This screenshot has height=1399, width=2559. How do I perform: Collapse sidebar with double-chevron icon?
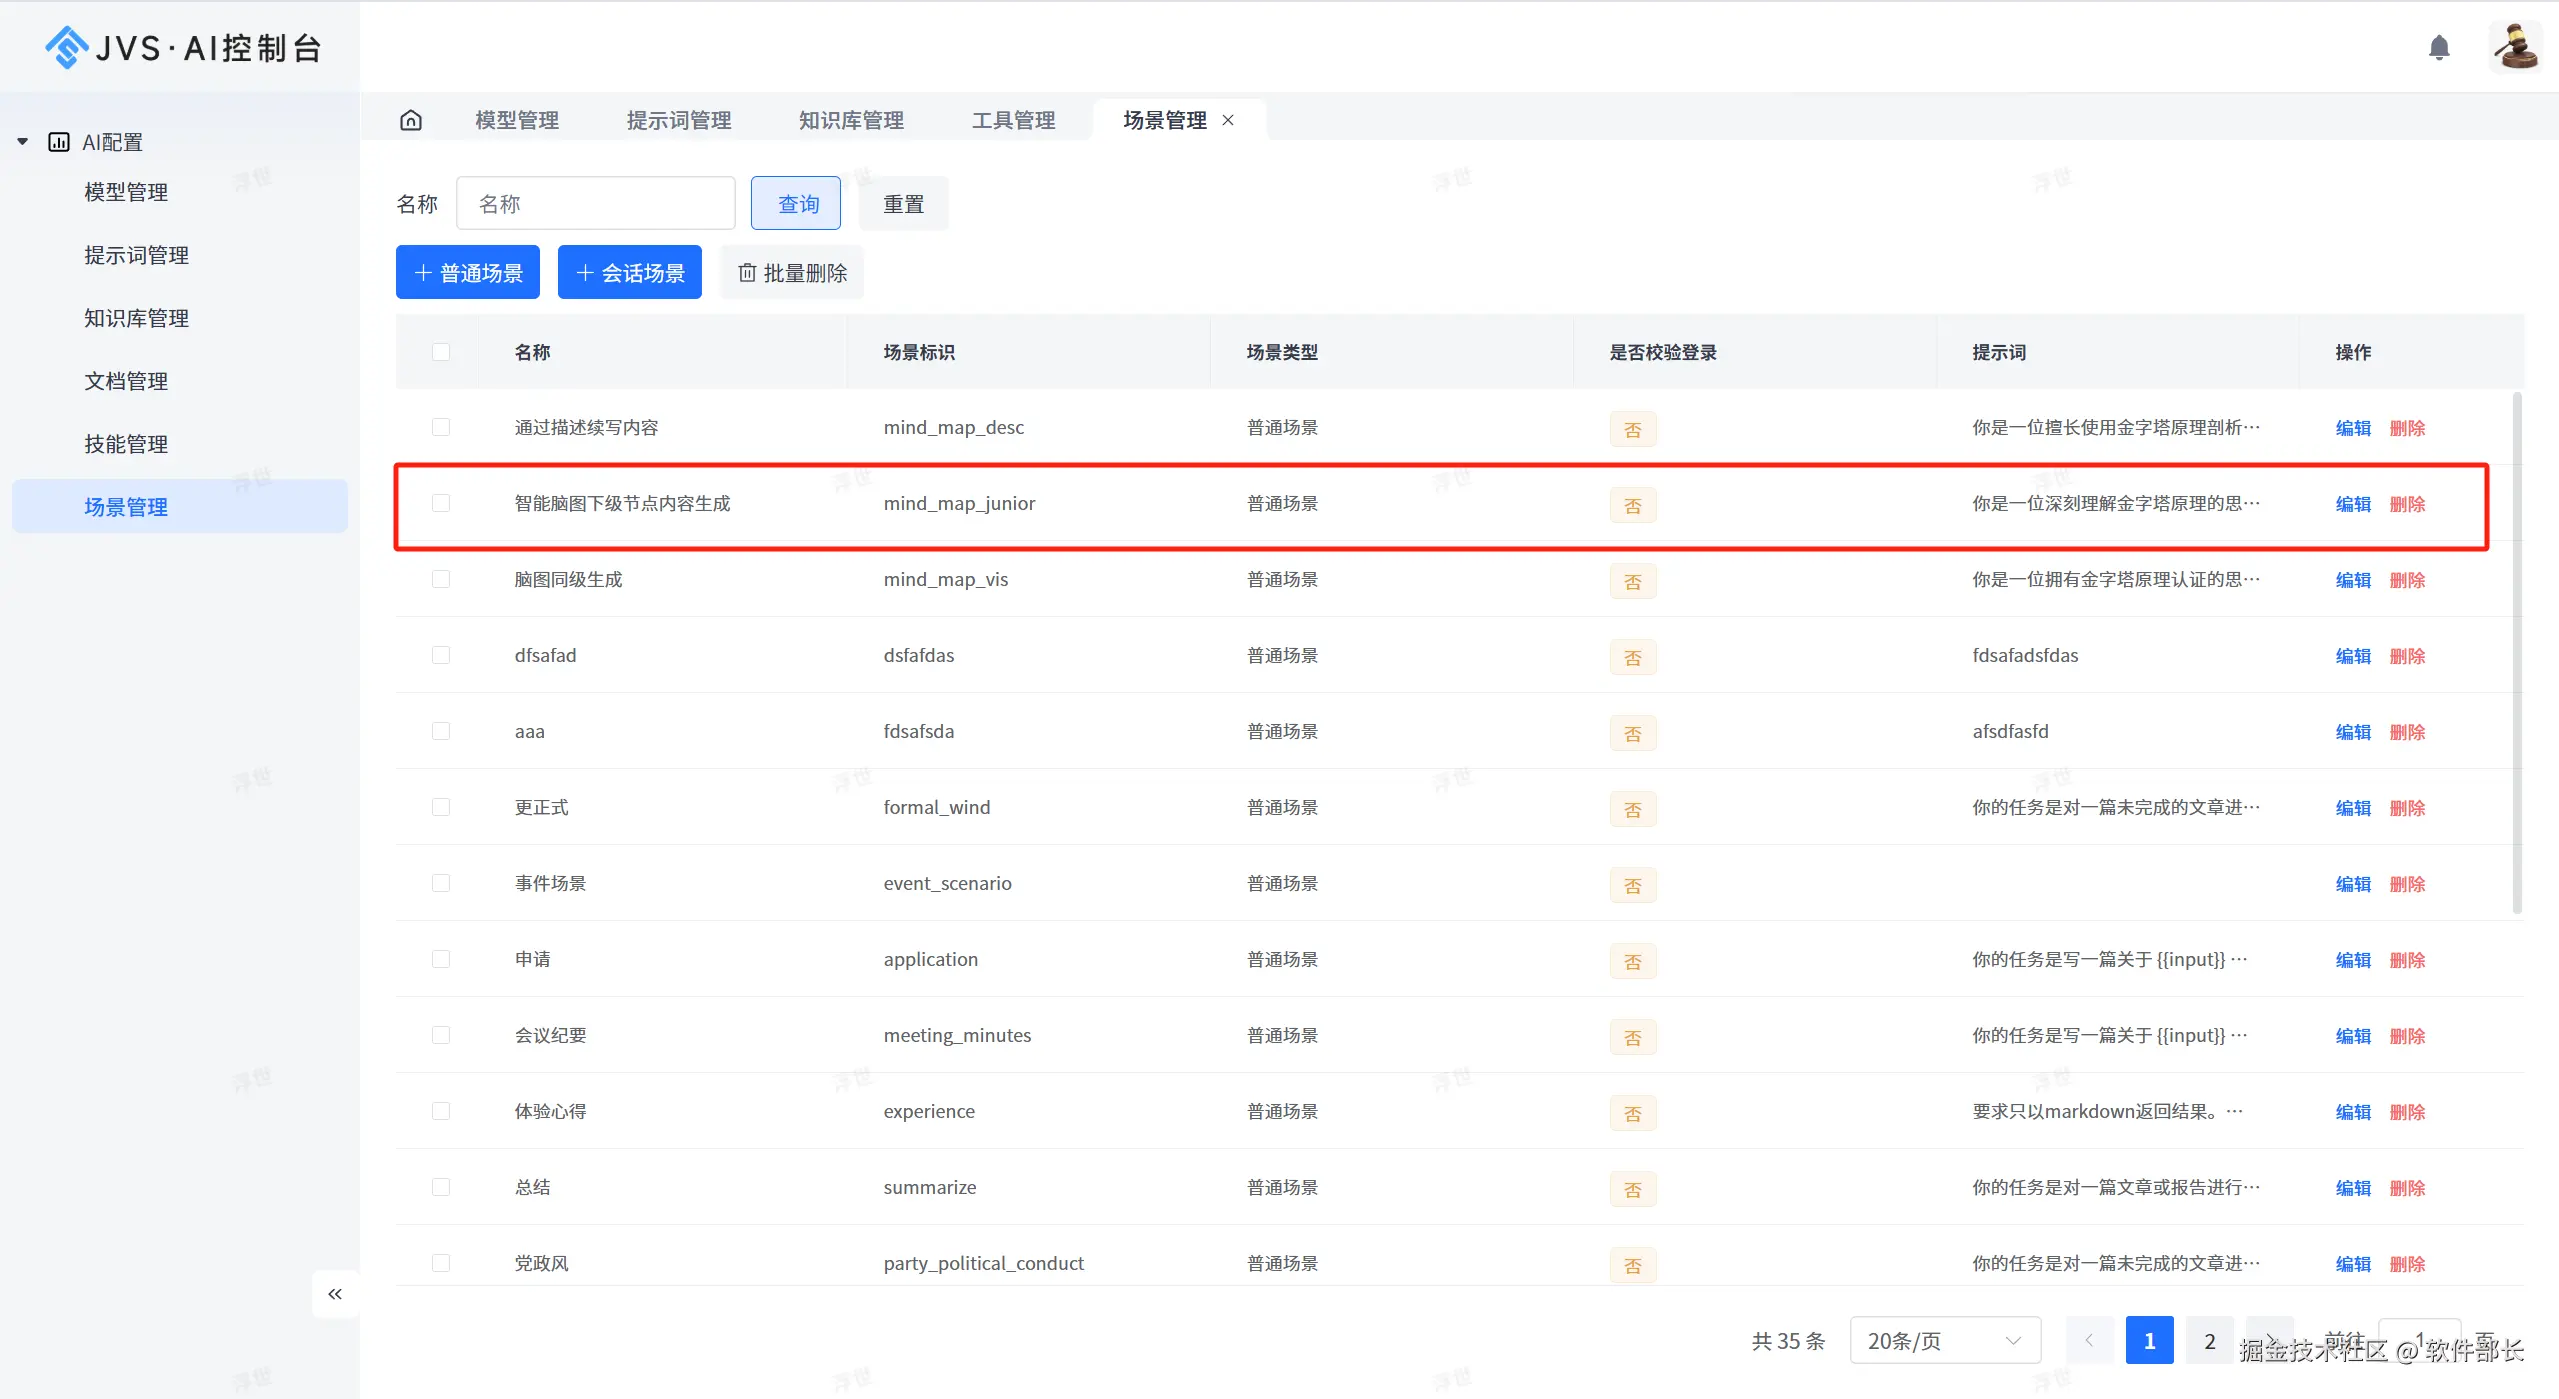click(x=335, y=1294)
